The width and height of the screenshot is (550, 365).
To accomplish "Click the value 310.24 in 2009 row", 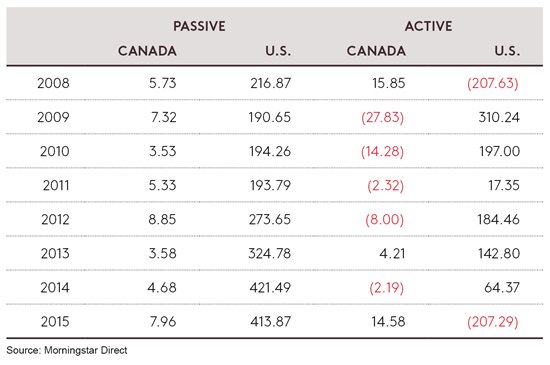I will (499, 117).
